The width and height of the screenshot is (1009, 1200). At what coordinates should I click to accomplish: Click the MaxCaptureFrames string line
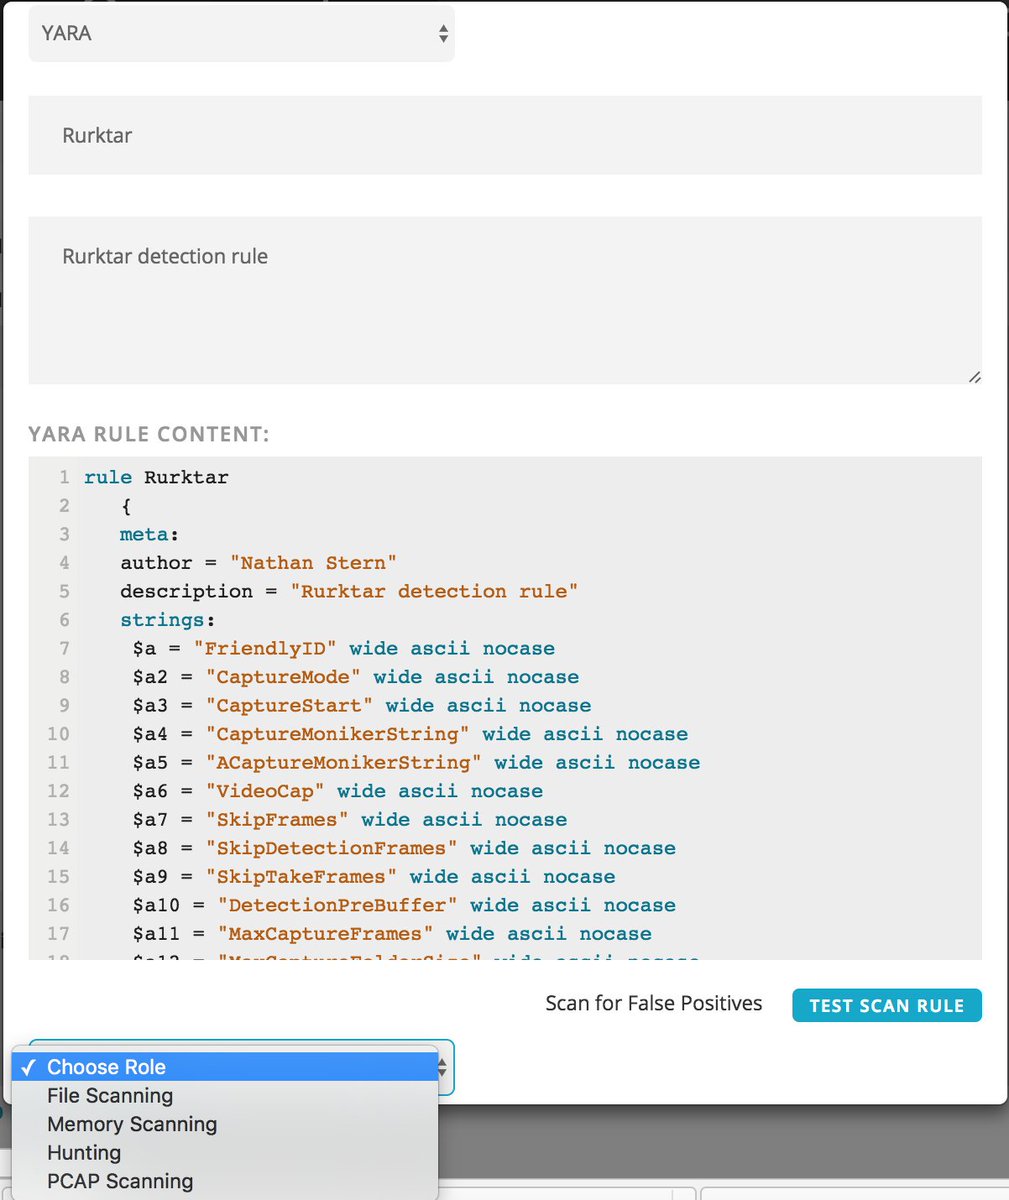click(x=392, y=933)
